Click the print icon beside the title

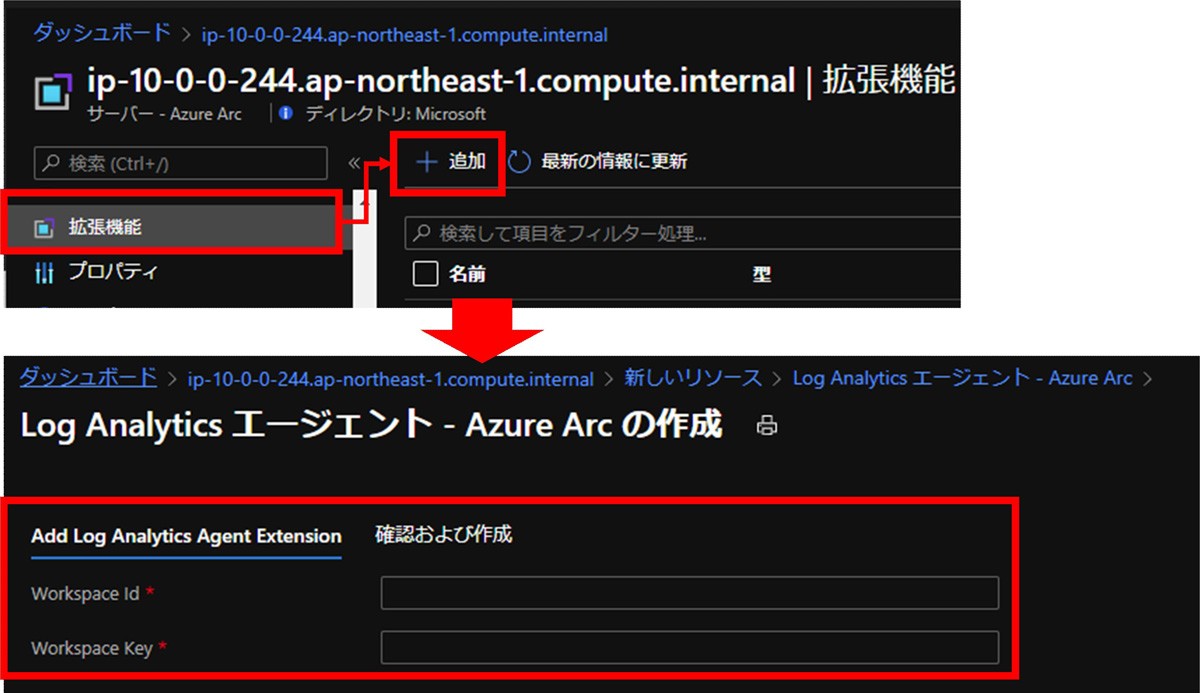coord(767,426)
